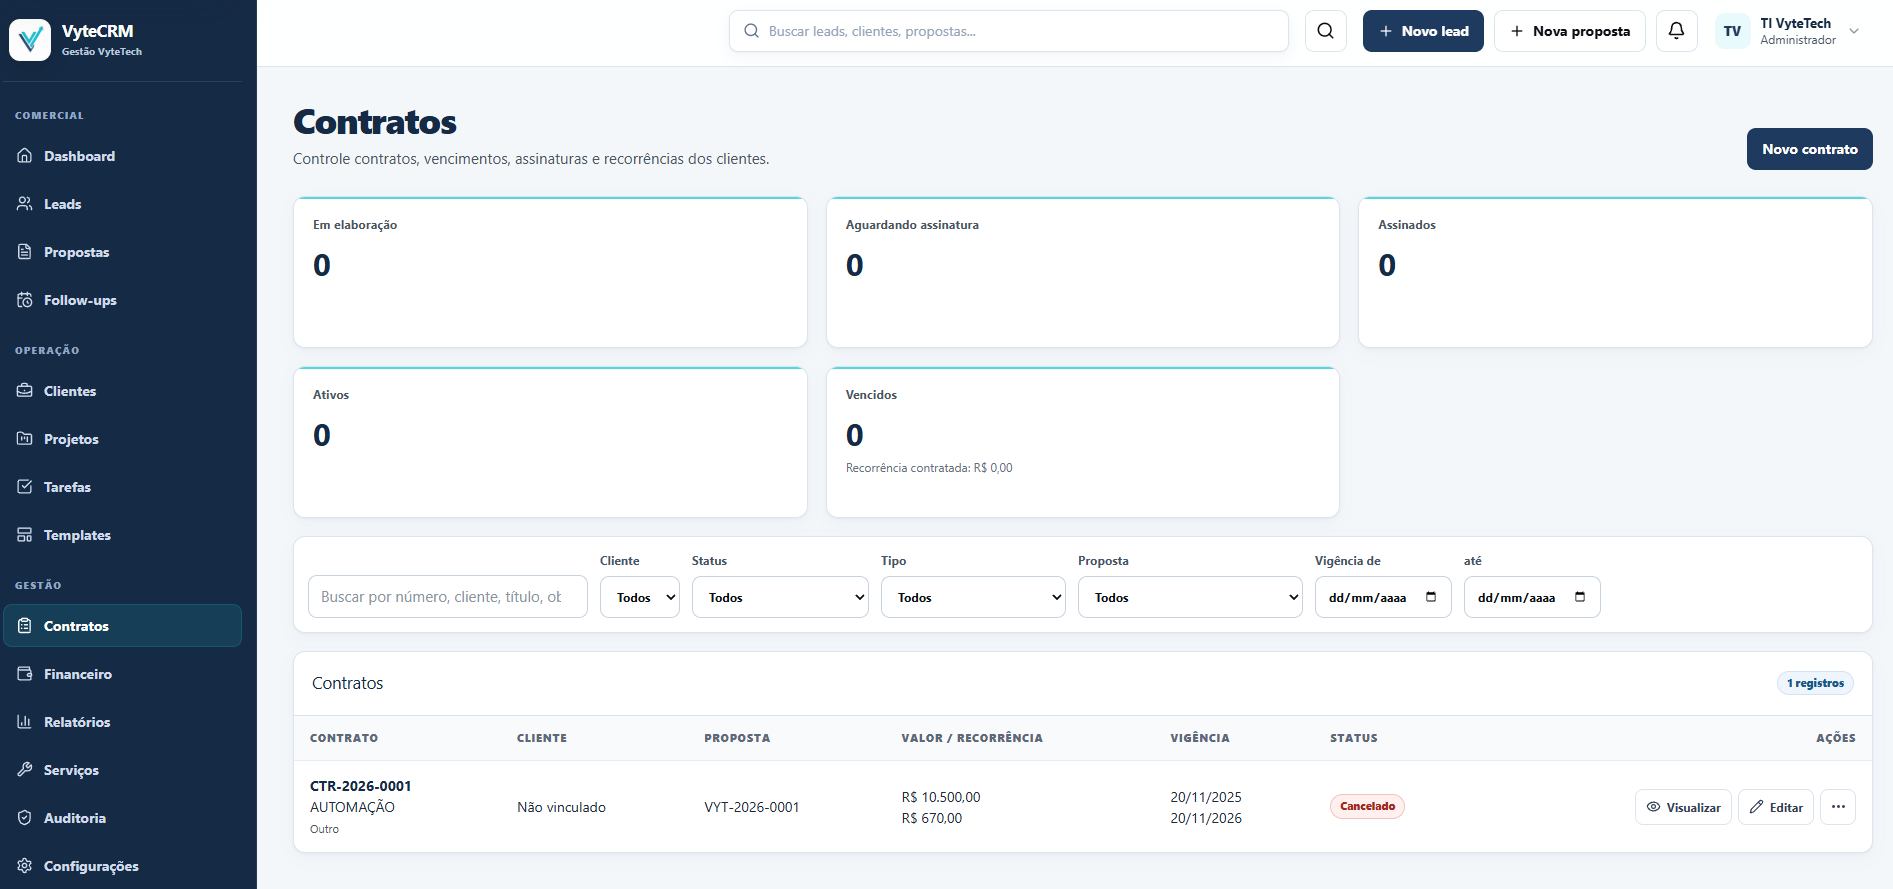Click the Tarefas check-square icon
The height and width of the screenshot is (889, 1893).
click(x=25, y=487)
